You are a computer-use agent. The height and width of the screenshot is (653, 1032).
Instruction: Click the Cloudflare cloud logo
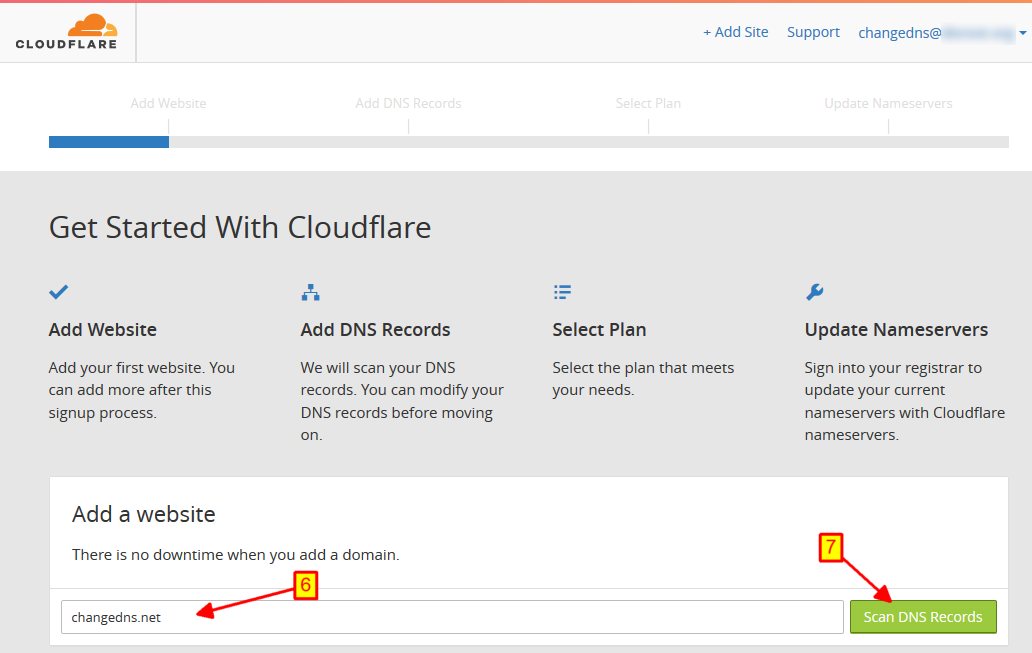point(66,32)
